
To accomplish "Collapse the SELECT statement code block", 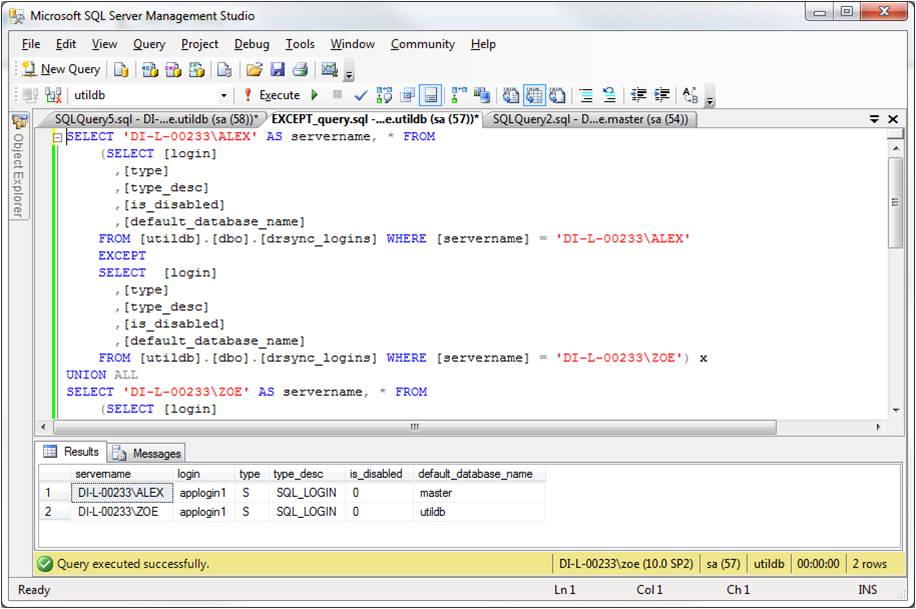I will click(x=58, y=137).
